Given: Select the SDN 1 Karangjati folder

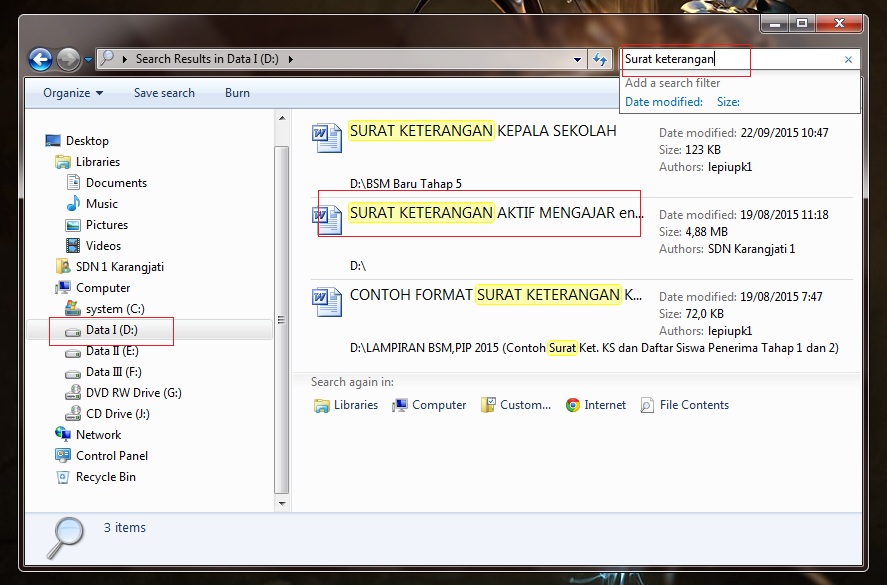Looking at the screenshot, I should [x=118, y=266].
